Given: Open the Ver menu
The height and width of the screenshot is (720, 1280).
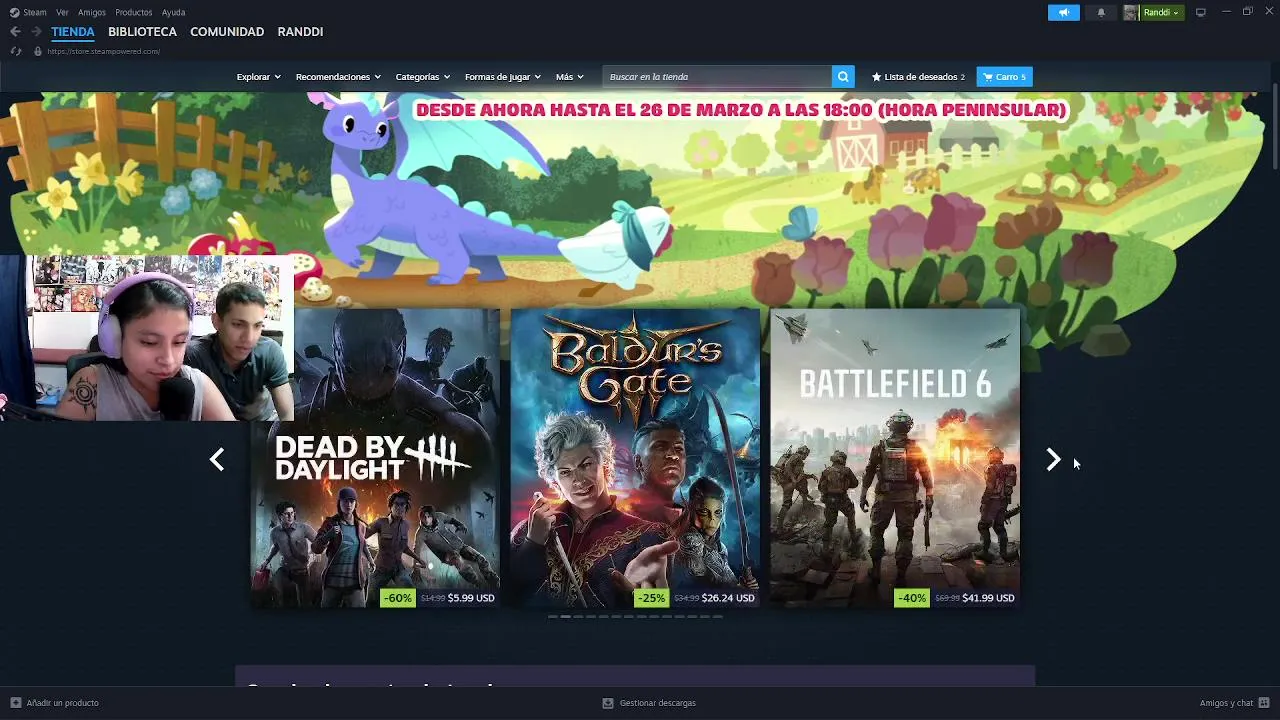Looking at the screenshot, I should [62, 12].
